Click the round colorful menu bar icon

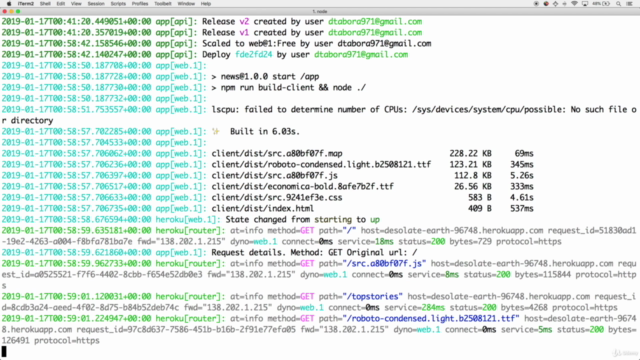pyautogui.click(x=546, y=4)
